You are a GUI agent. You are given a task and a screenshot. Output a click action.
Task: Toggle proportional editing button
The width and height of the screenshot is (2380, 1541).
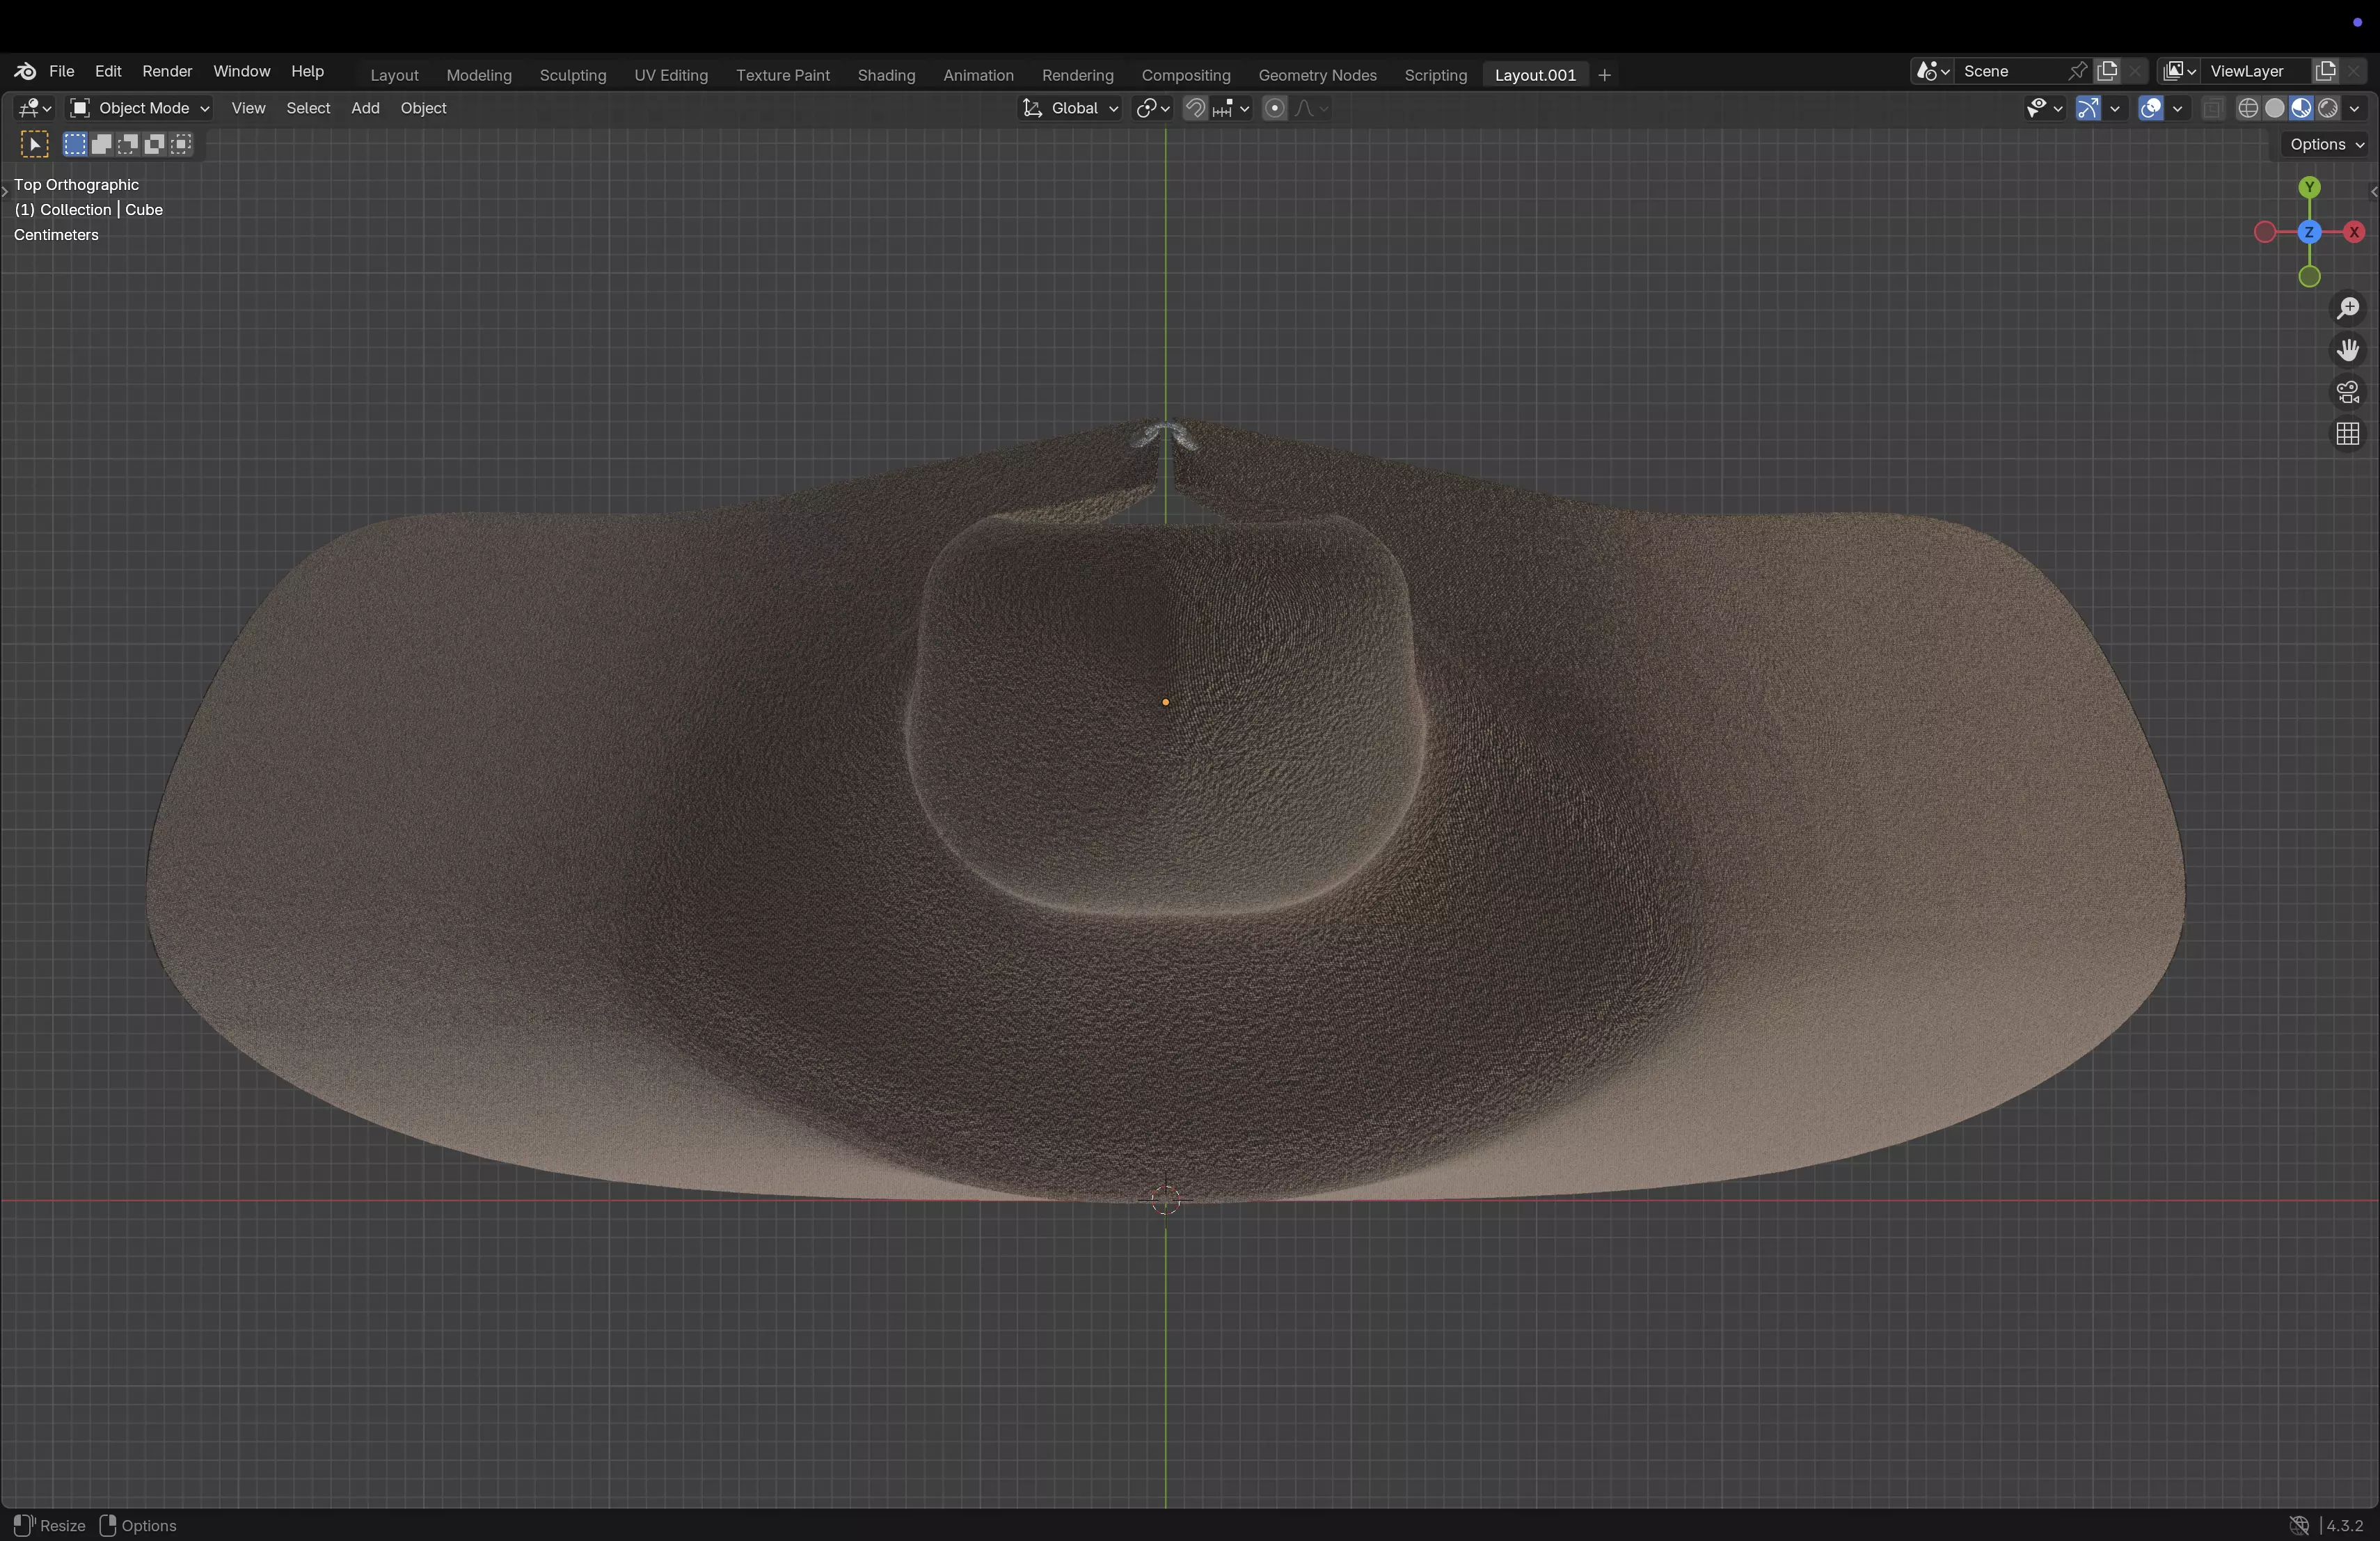[x=1274, y=108]
